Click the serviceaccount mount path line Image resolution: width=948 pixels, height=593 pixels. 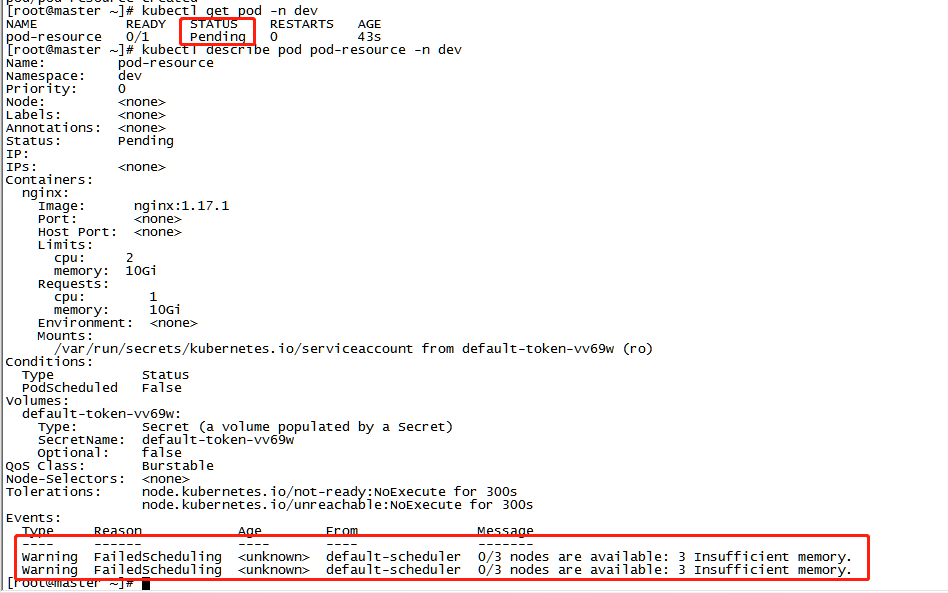354,349
